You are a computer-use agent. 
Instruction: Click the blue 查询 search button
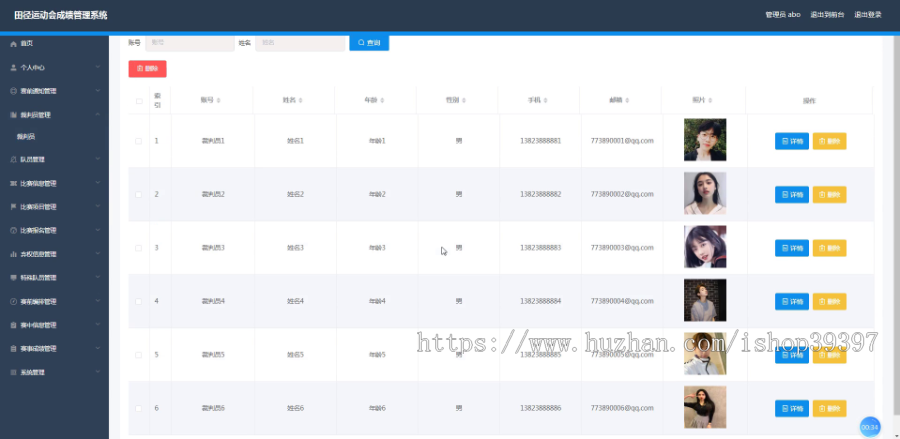click(x=369, y=42)
